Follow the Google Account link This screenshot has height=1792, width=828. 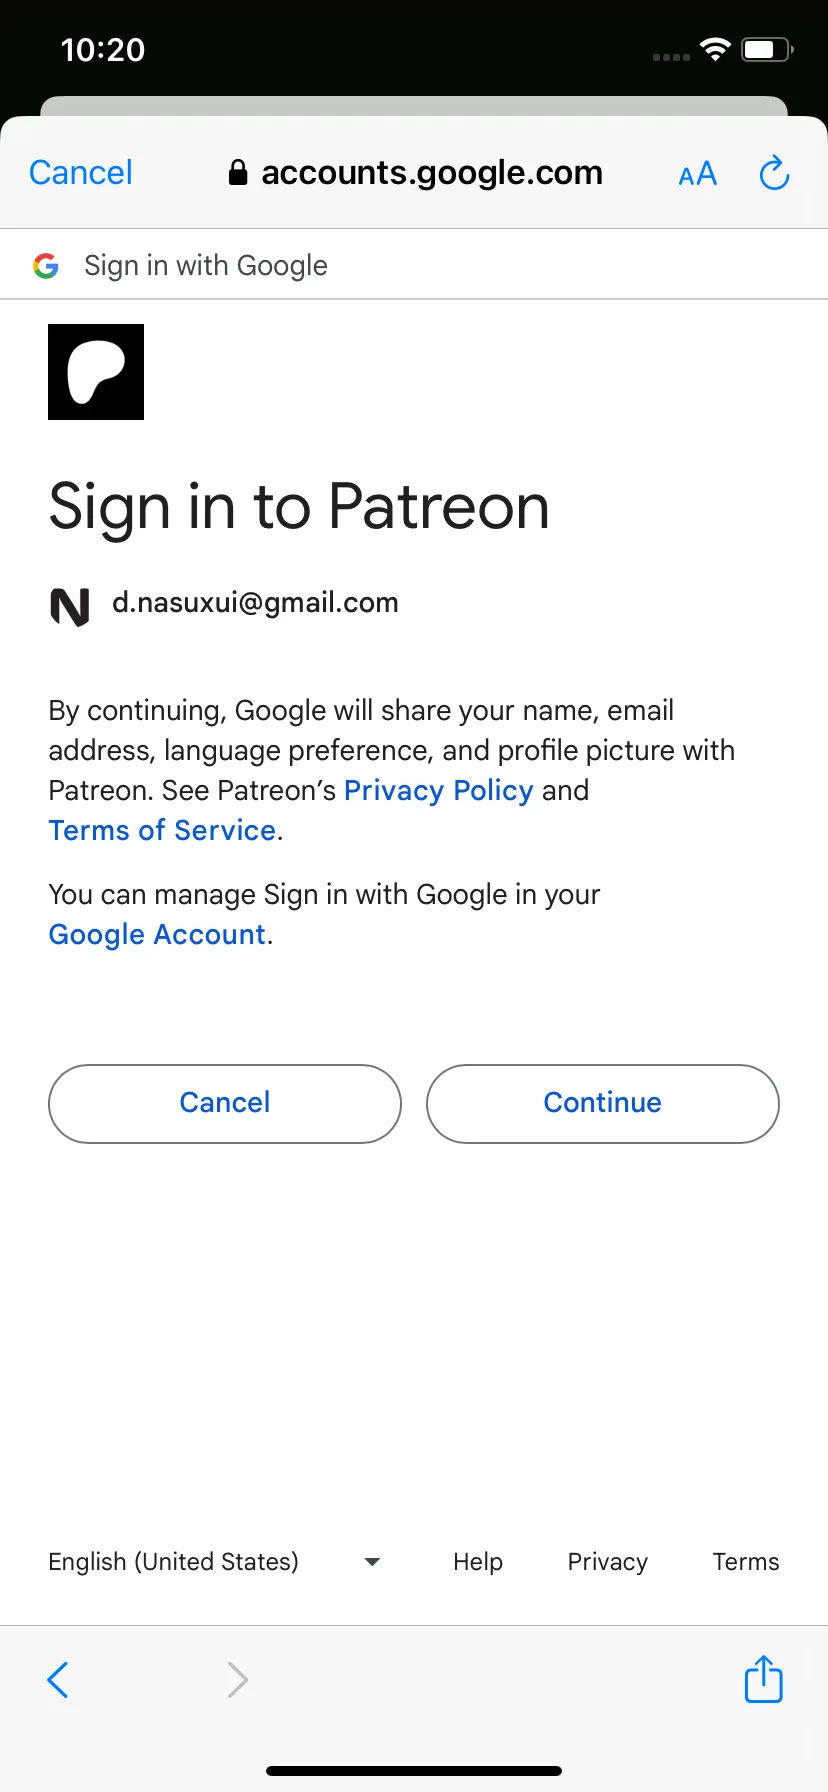[157, 934]
